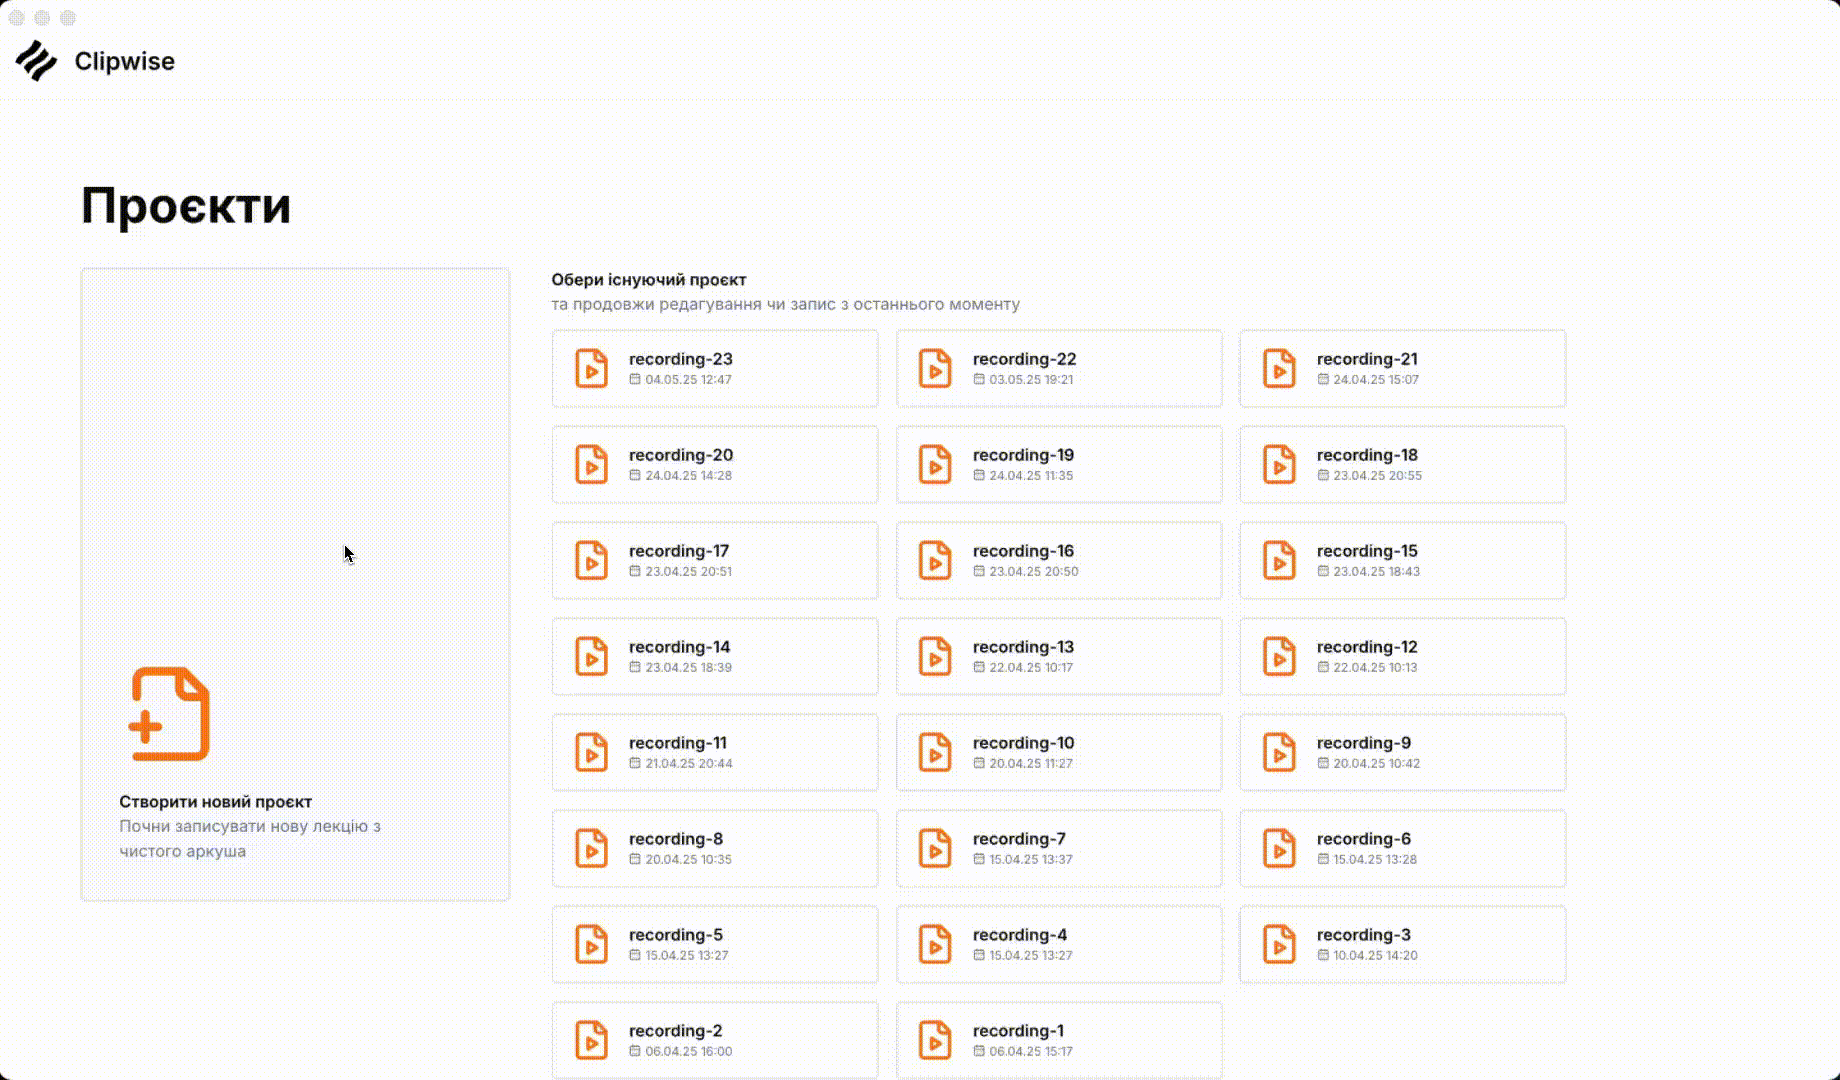The width and height of the screenshot is (1840, 1080).
Task: Select the recording-6 project name
Action: (x=1364, y=839)
